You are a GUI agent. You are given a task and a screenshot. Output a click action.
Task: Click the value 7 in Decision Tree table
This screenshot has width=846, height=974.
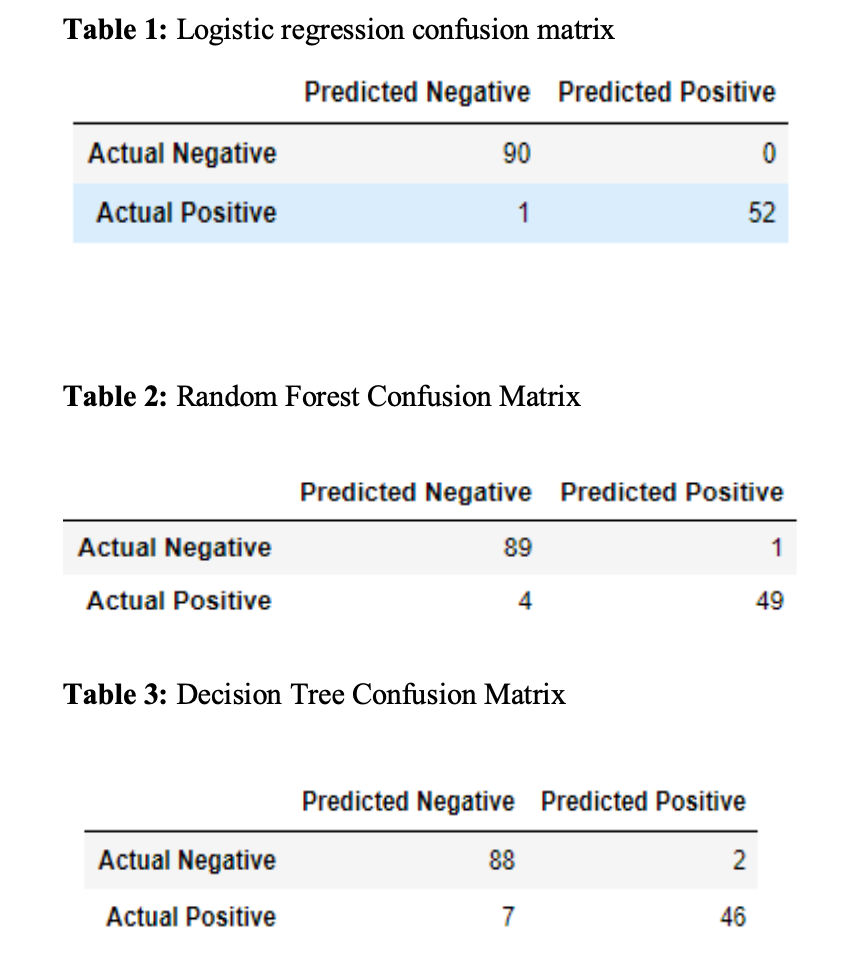point(509,917)
